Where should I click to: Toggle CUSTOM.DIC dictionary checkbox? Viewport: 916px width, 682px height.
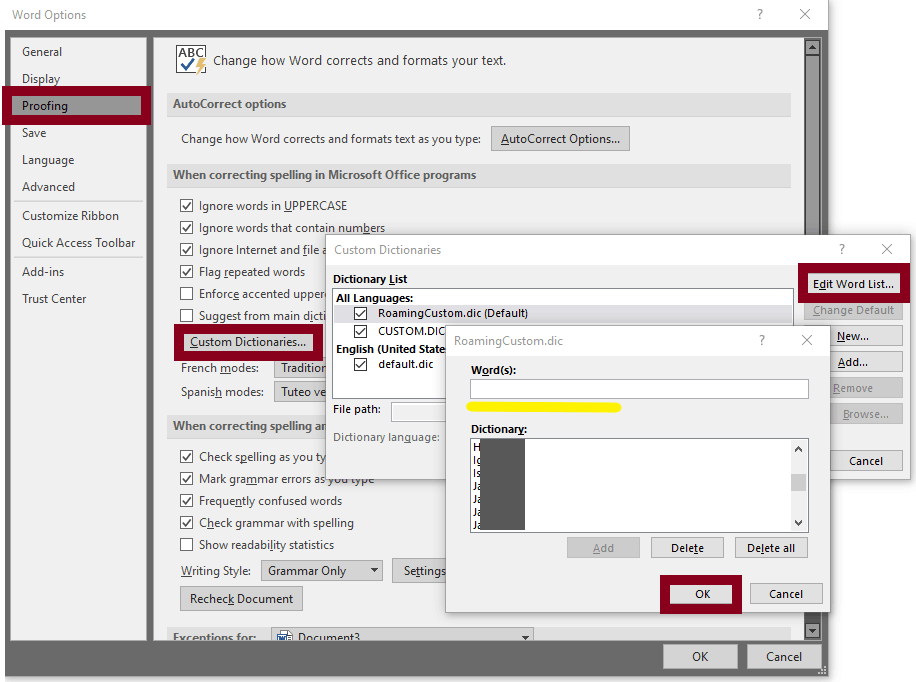pyautogui.click(x=360, y=331)
